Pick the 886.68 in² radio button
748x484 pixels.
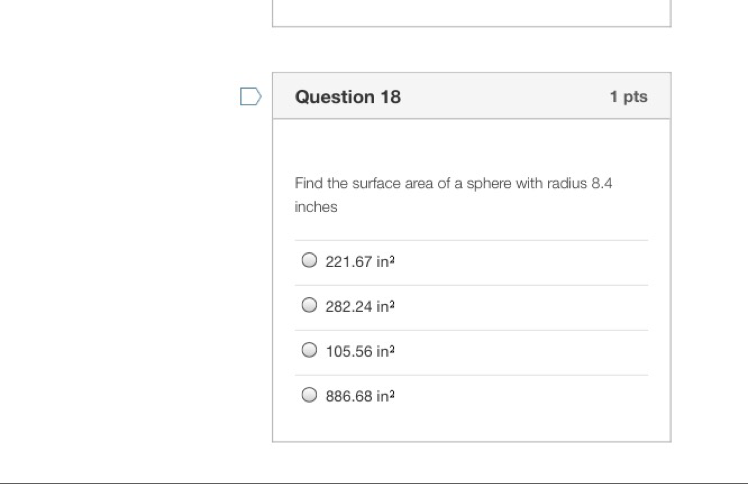point(309,396)
